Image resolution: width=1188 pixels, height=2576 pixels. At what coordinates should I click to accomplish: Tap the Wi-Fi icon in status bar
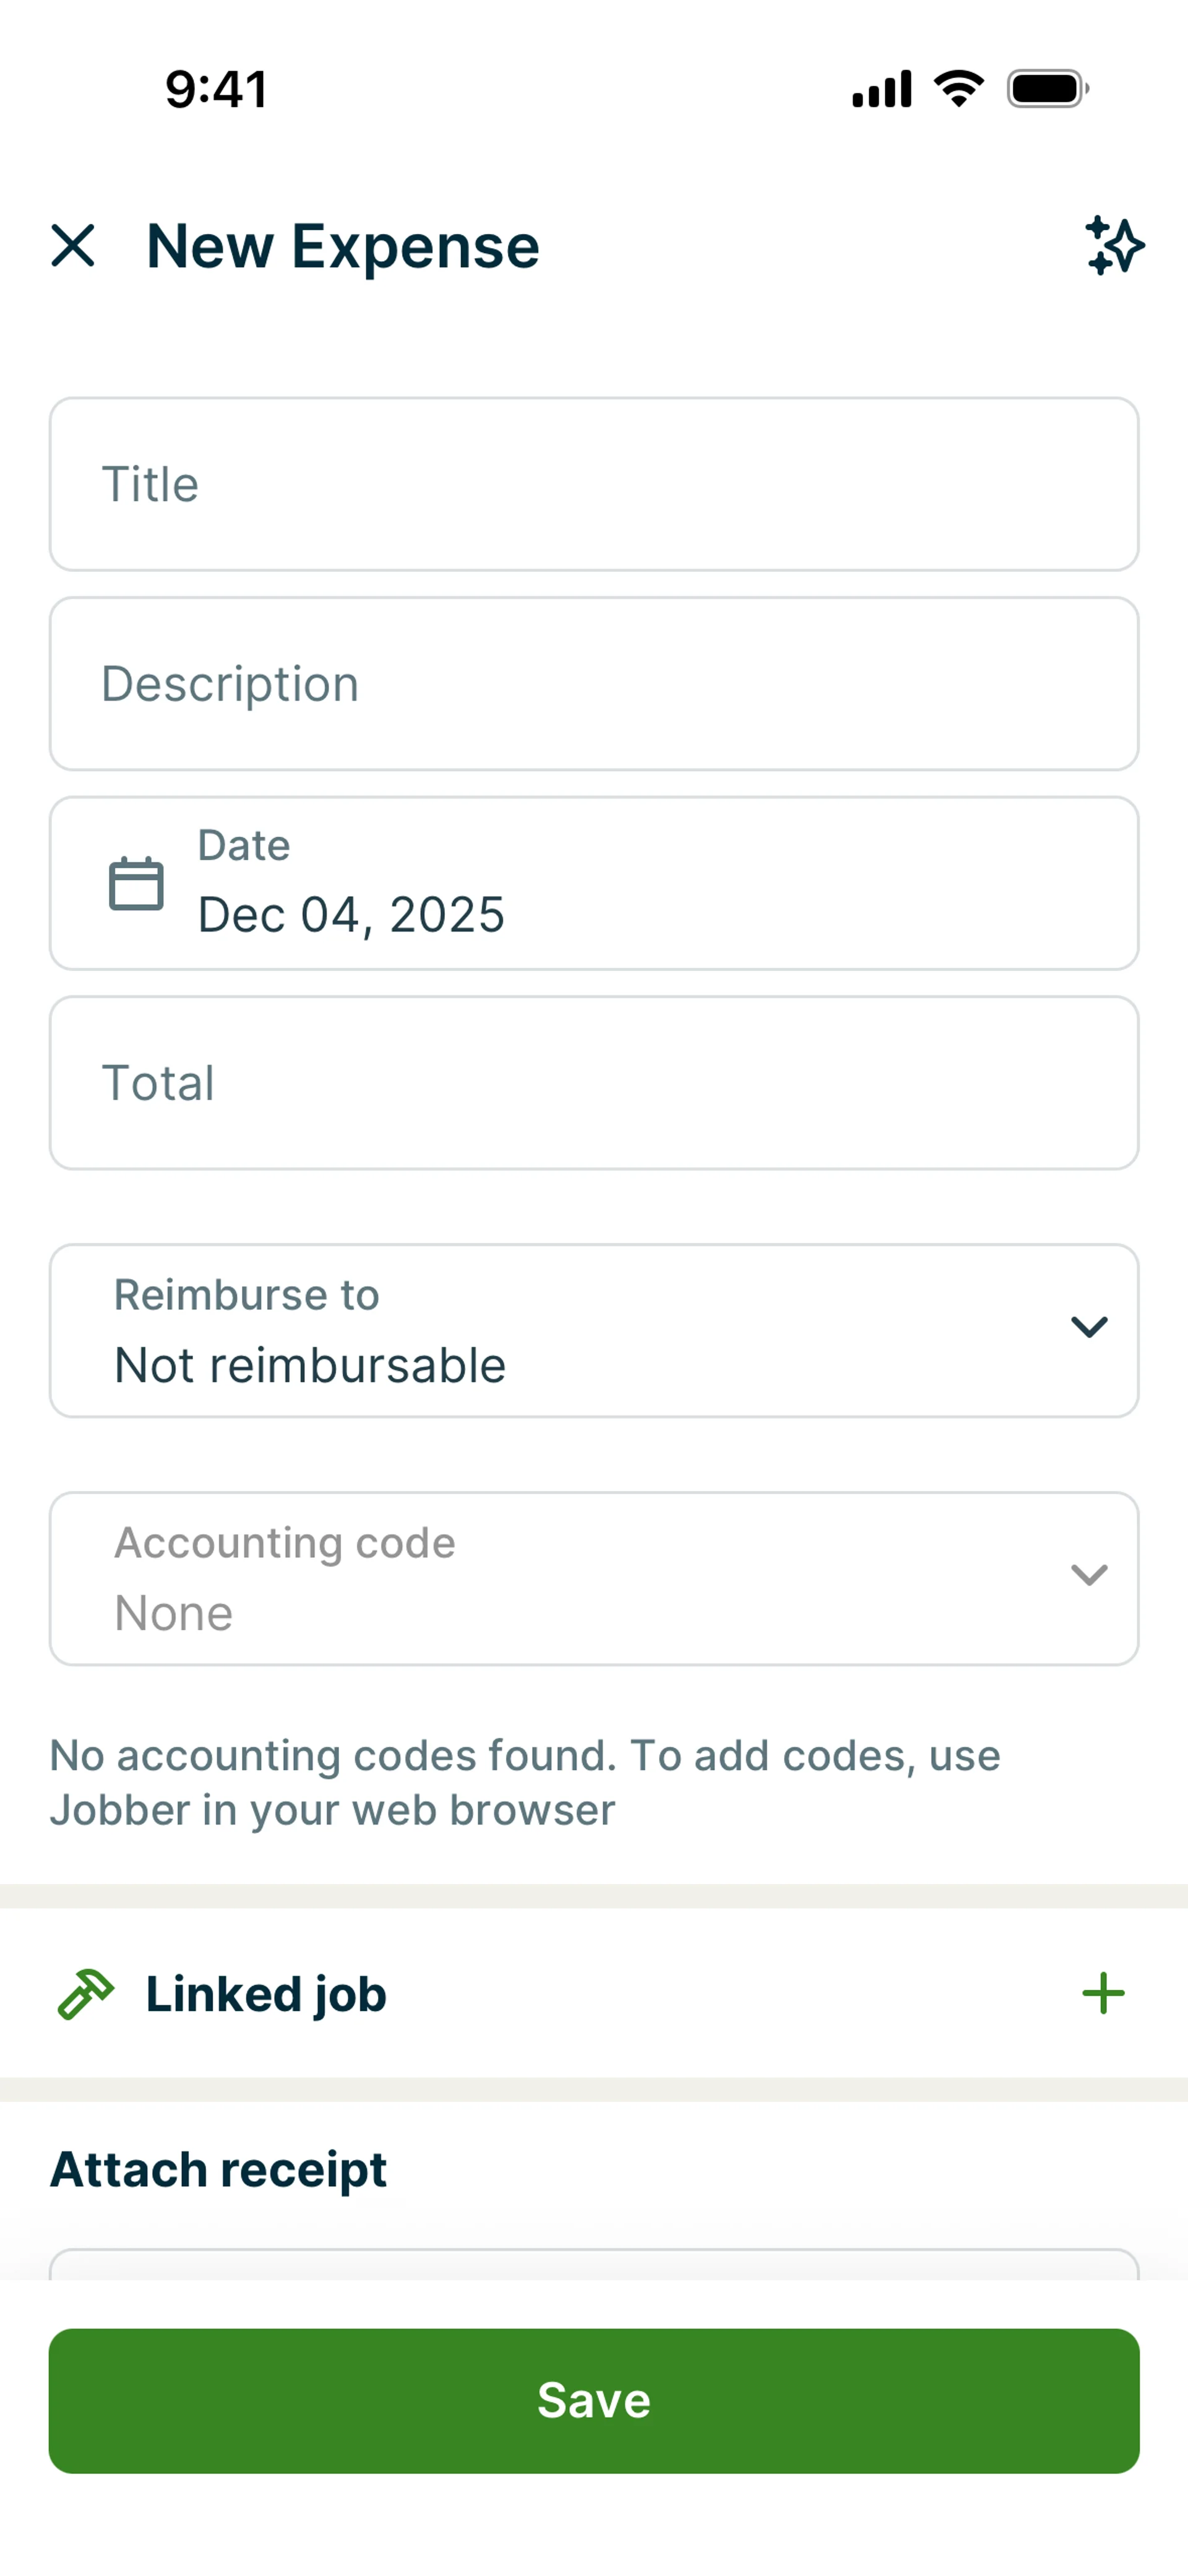958,89
